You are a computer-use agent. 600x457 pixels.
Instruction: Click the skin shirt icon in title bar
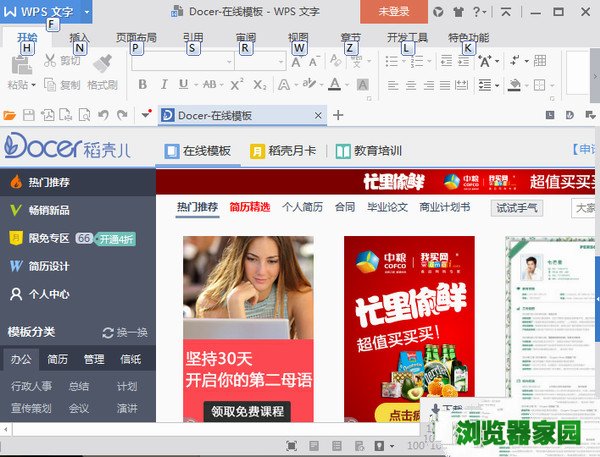[457, 11]
